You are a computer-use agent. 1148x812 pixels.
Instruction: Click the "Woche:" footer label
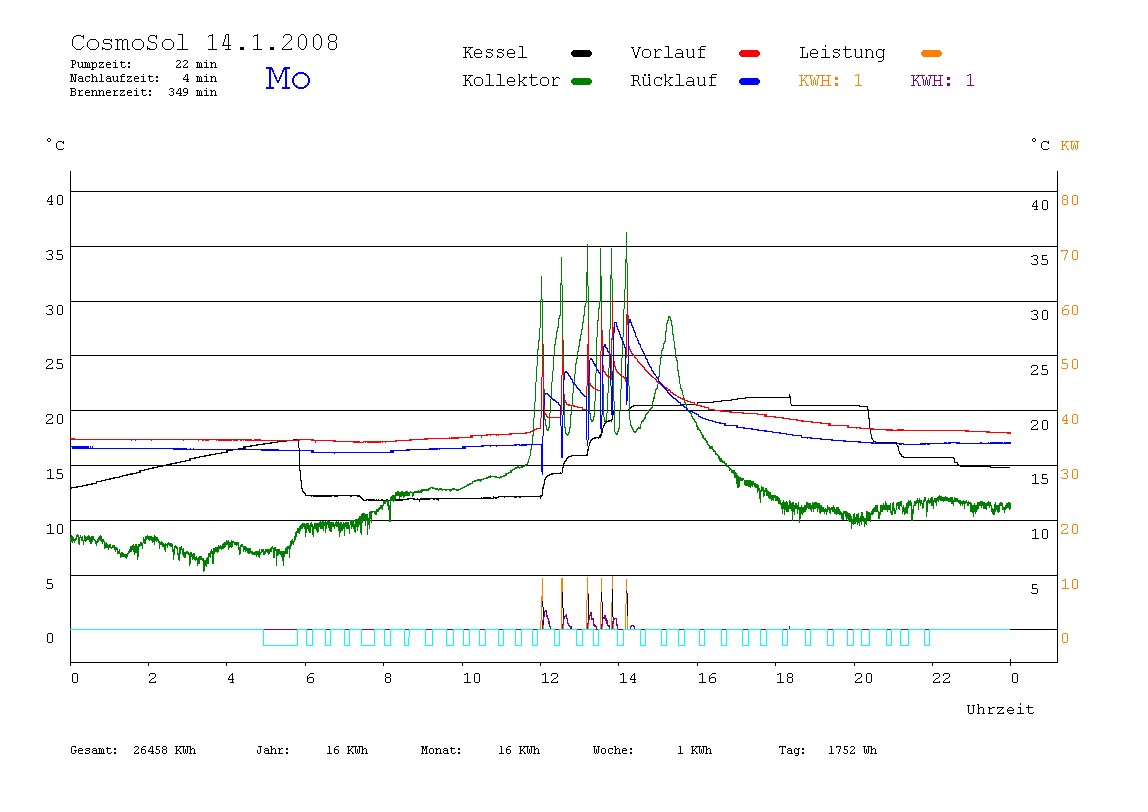coord(613,750)
